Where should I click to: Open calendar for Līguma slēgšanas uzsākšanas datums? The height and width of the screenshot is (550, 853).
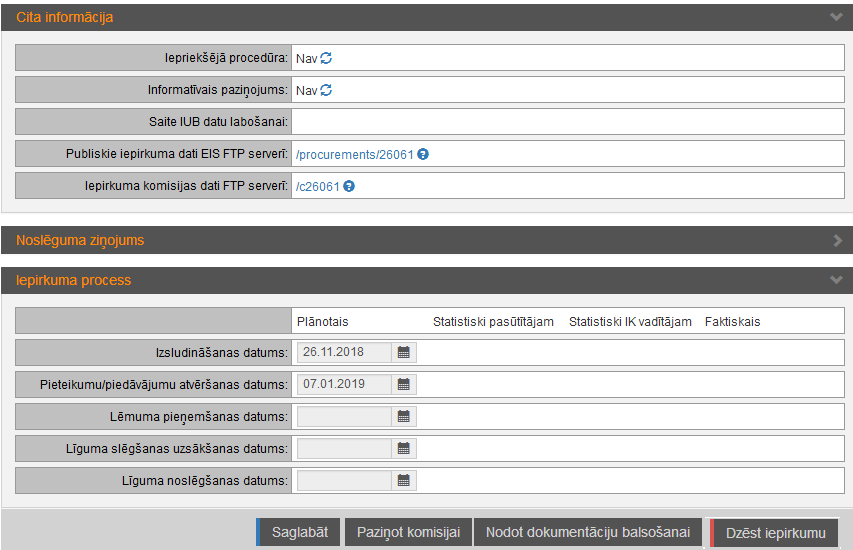404,448
